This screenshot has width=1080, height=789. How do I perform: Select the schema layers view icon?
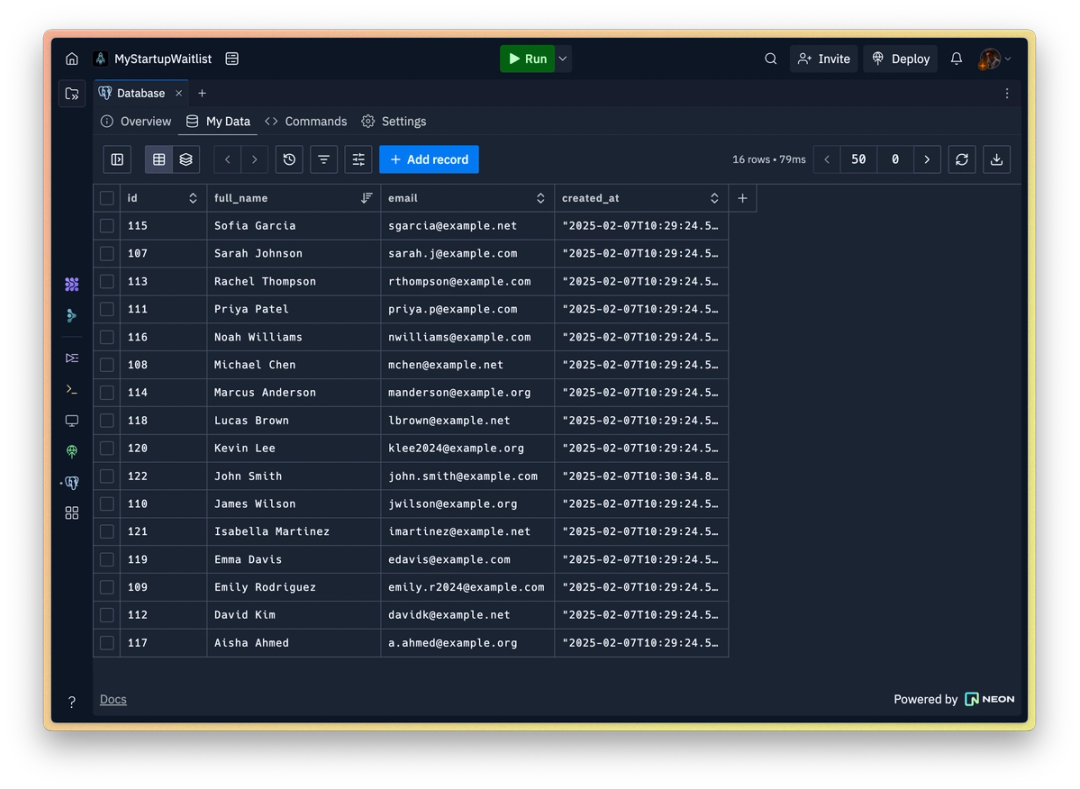tap(185, 159)
